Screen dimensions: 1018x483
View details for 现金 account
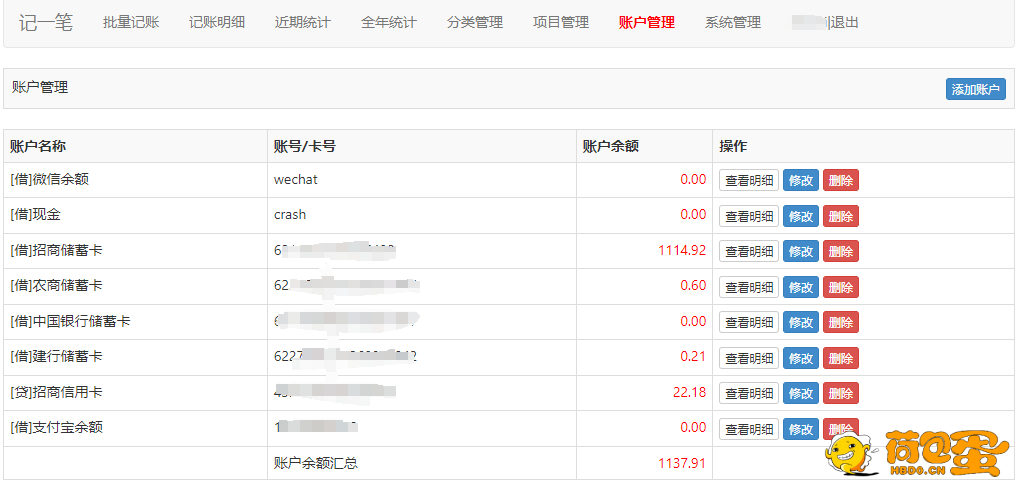point(749,216)
